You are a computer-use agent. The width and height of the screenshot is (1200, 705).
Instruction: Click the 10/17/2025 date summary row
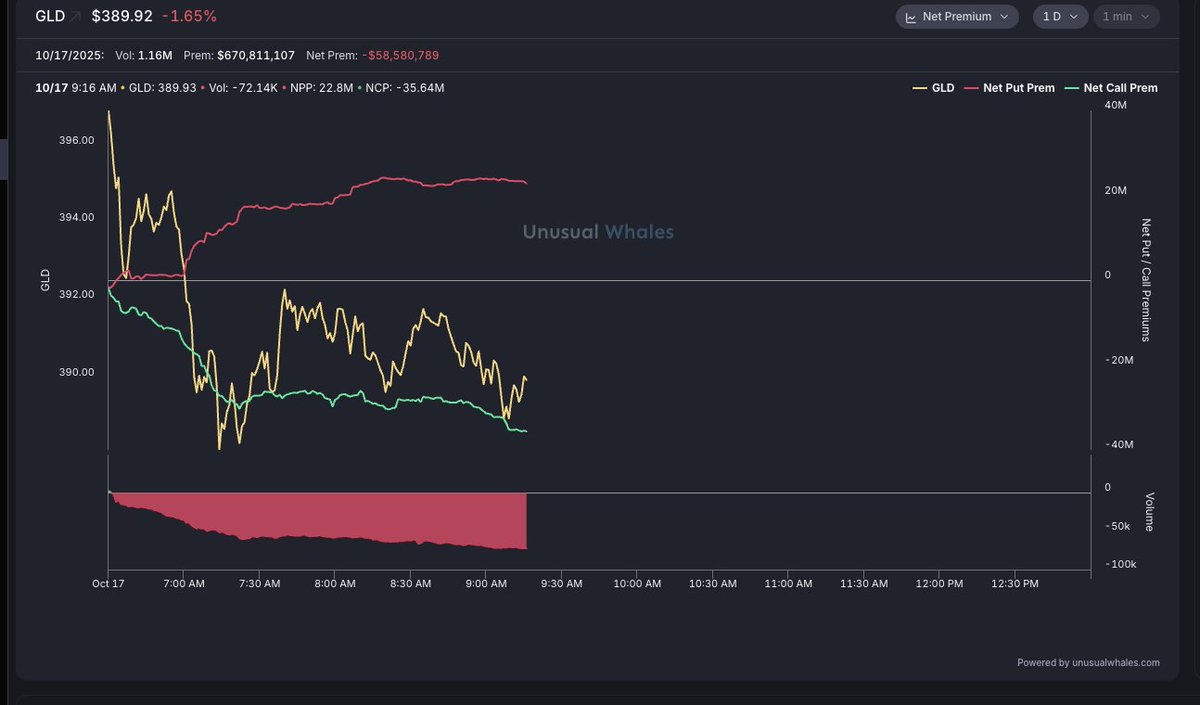(x=72, y=55)
